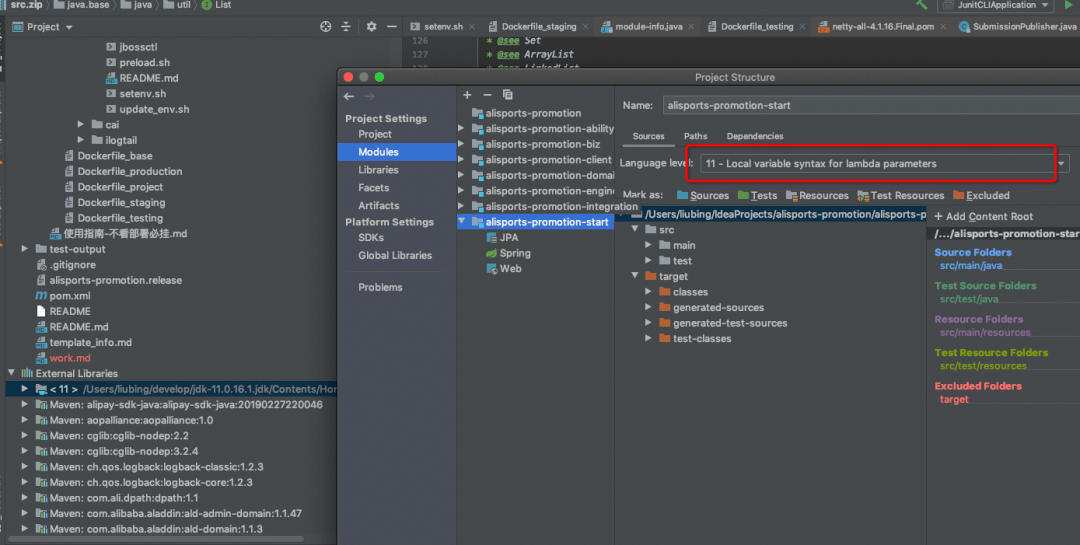1080x545 pixels.
Task: Collapse the target folder in content root
Action: (x=635, y=276)
